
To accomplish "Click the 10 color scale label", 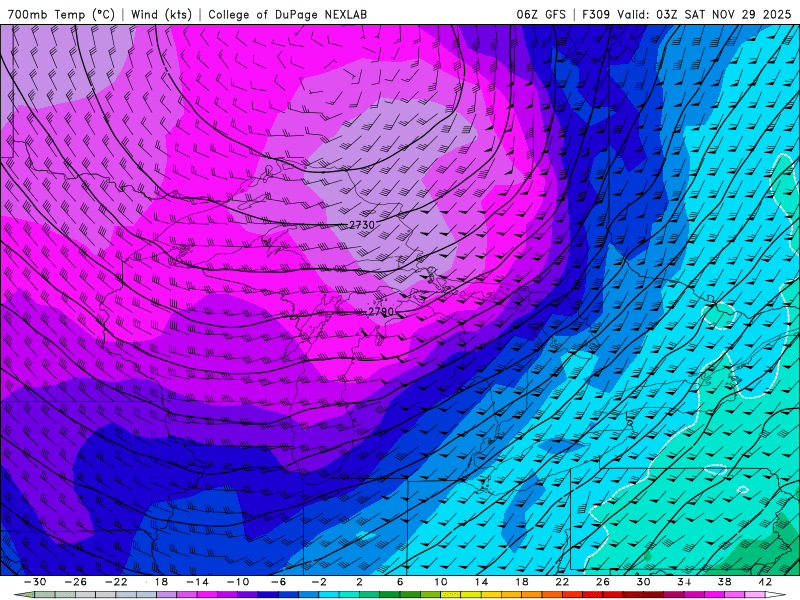I will coord(441,582).
